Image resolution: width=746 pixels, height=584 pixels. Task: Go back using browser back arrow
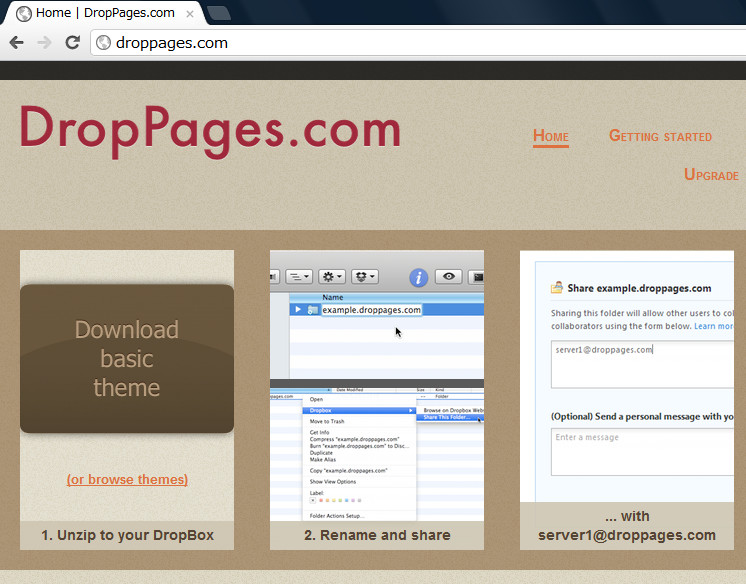(17, 43)
